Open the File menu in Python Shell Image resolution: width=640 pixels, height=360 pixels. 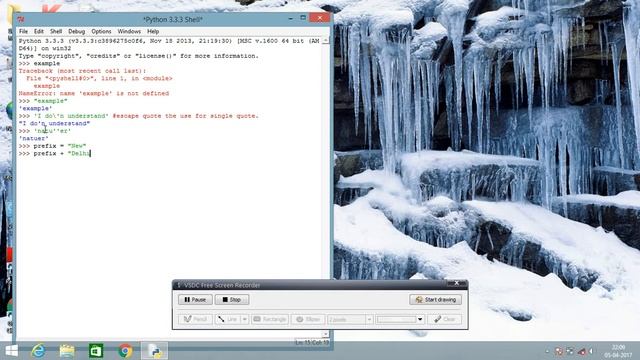23,31
